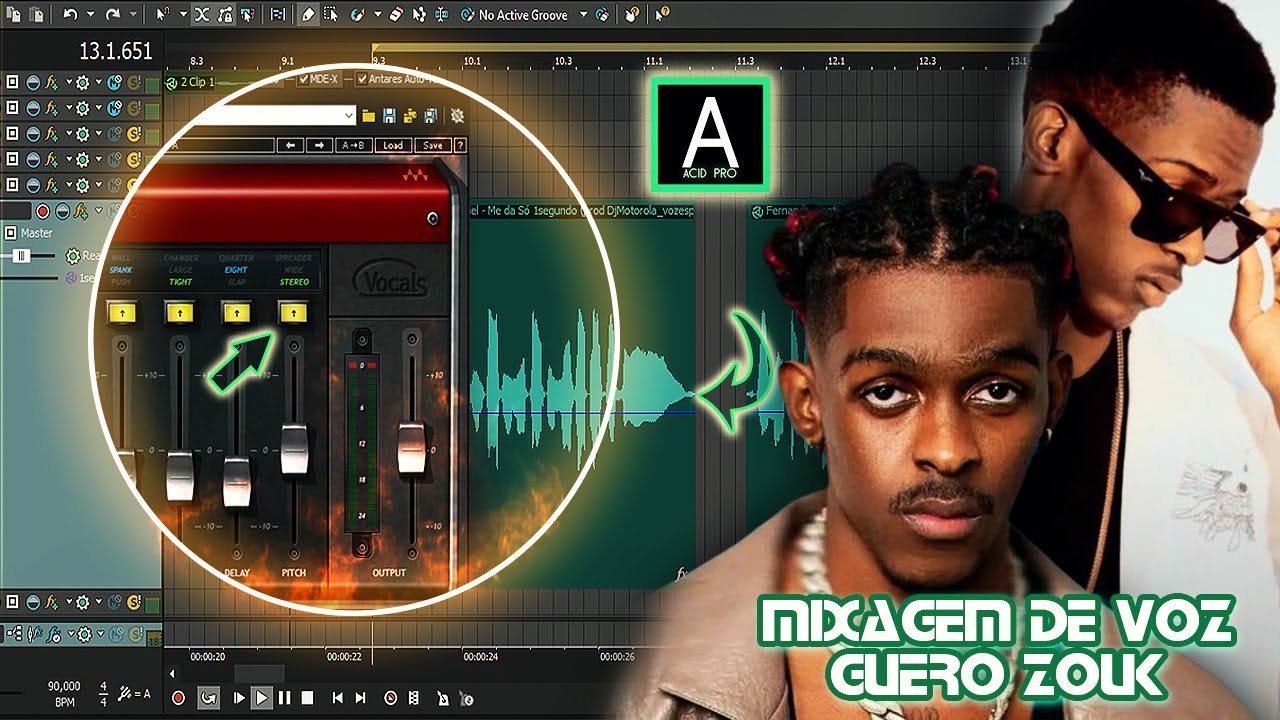Arm the vocal track for recording
Screen dimensions: 1280x720
pos(43,211)
